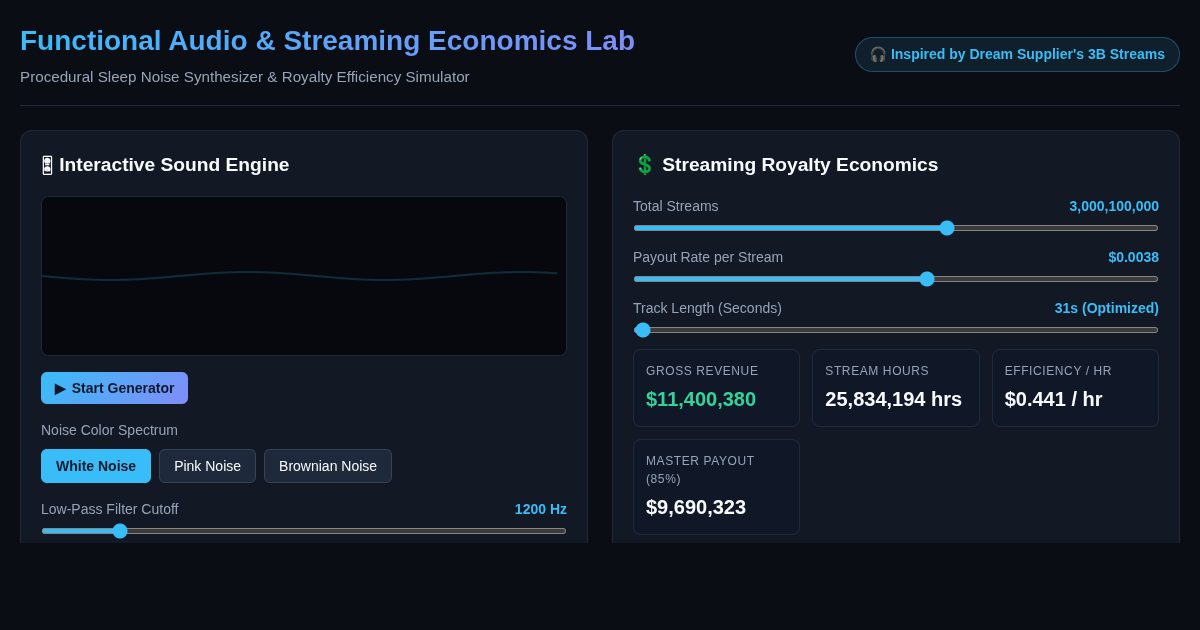Image resolution: width=1200 pixels, height=630 pixels.
Task: Click the 3,000,100,000 total streams value
Action: tap(1114, 206)
